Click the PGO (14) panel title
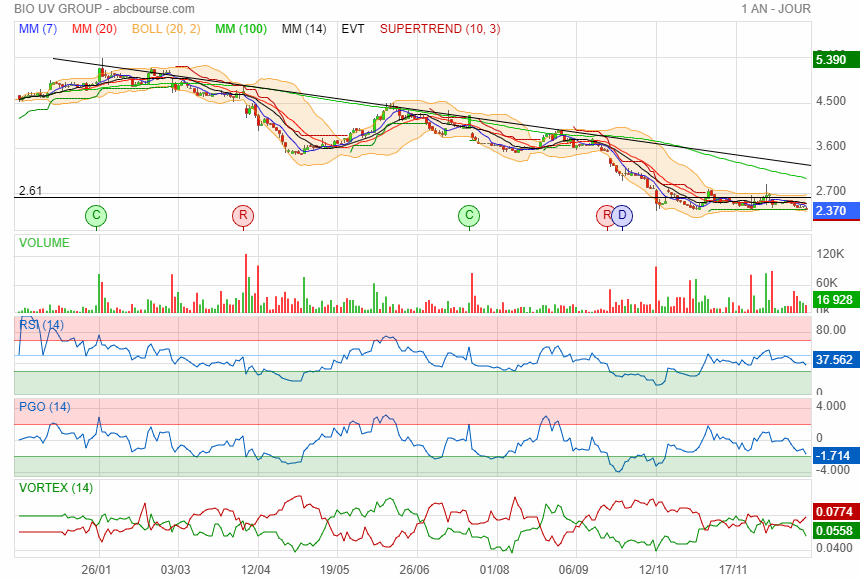The height and width of the screenshot is (580, 860). click(x=44, y=407)
